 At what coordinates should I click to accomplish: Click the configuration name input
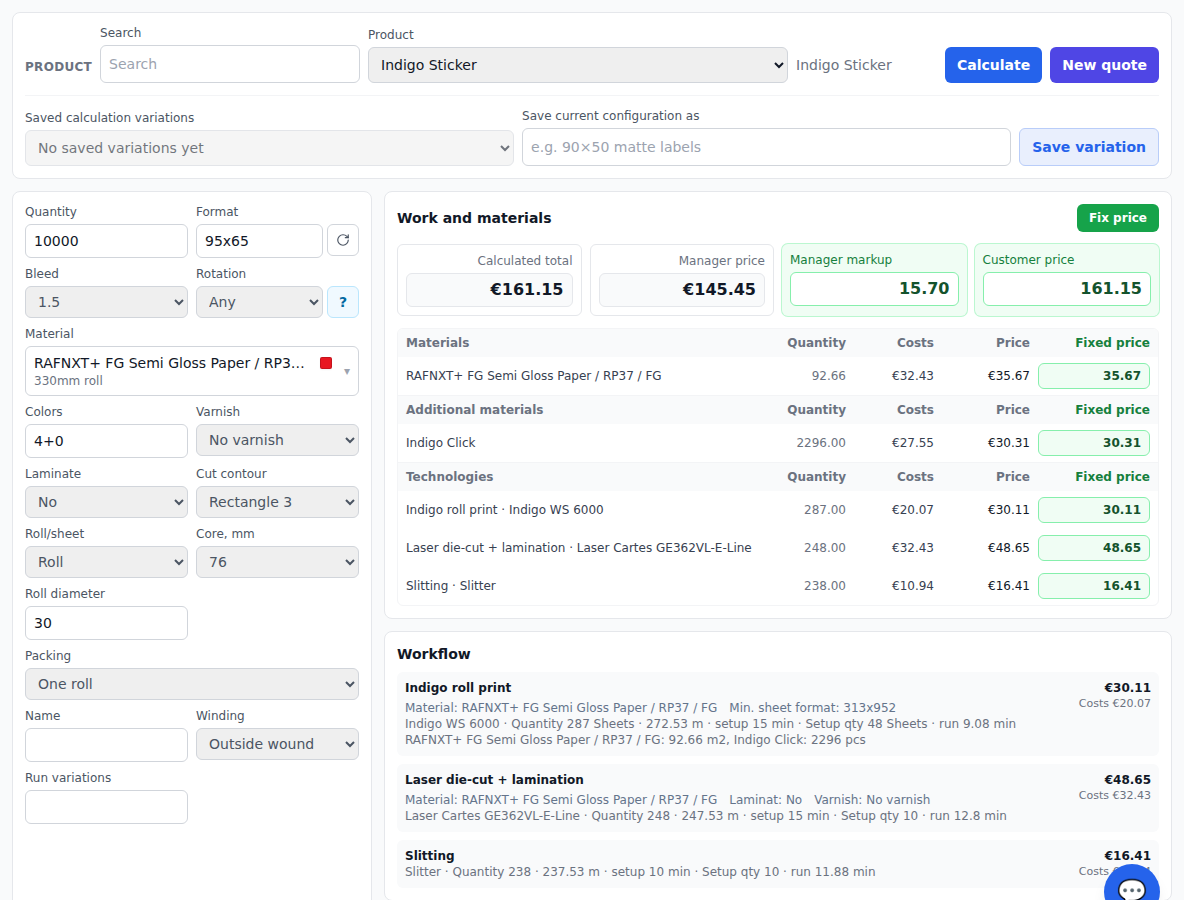click(766, 147)
